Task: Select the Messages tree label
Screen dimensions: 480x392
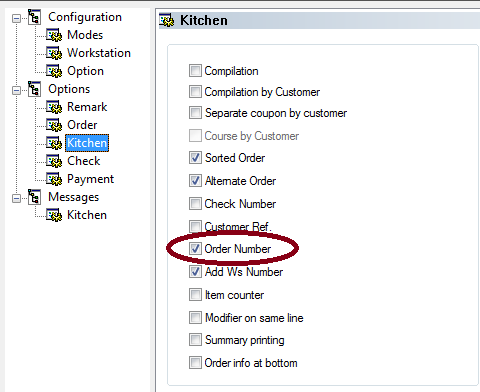Action: coord(74,197)
